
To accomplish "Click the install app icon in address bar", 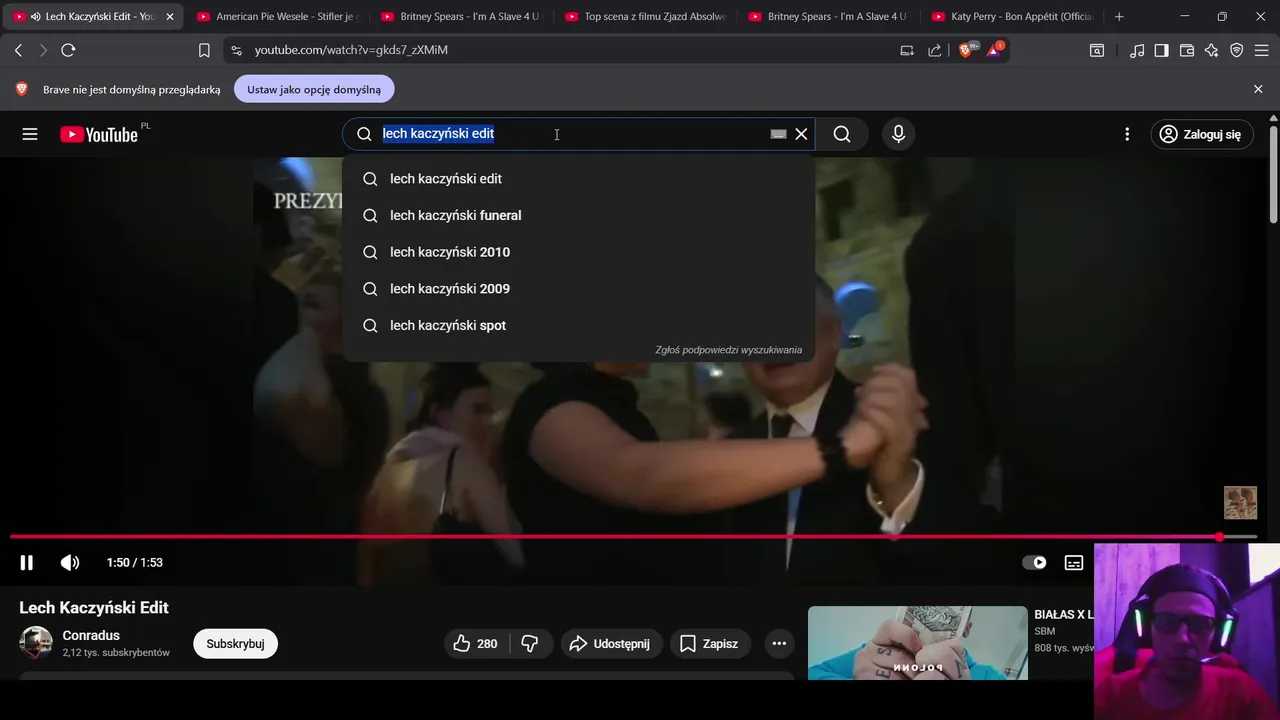I will (907, 50).
